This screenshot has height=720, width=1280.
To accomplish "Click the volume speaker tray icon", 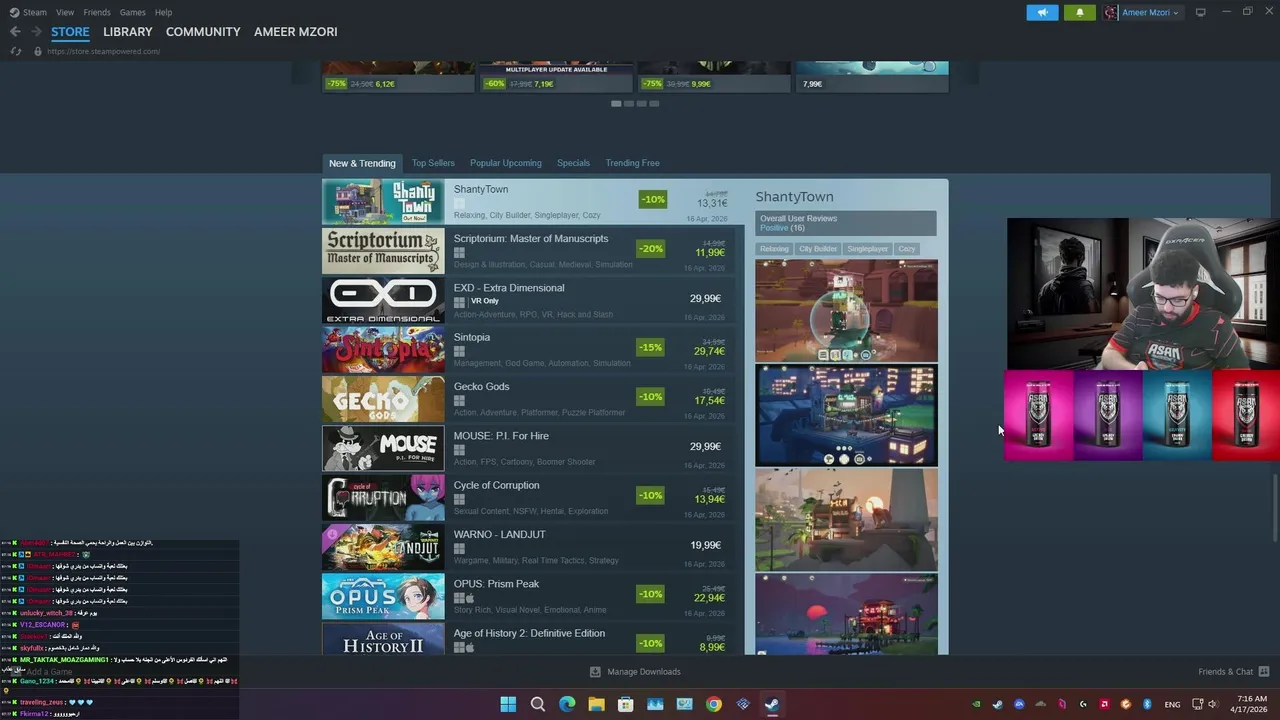I will click(x=1212, y=704).
